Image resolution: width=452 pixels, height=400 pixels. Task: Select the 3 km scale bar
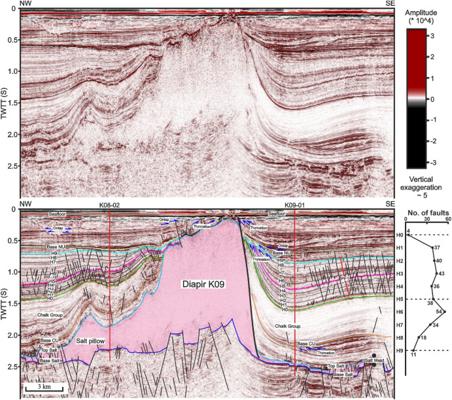44,388
